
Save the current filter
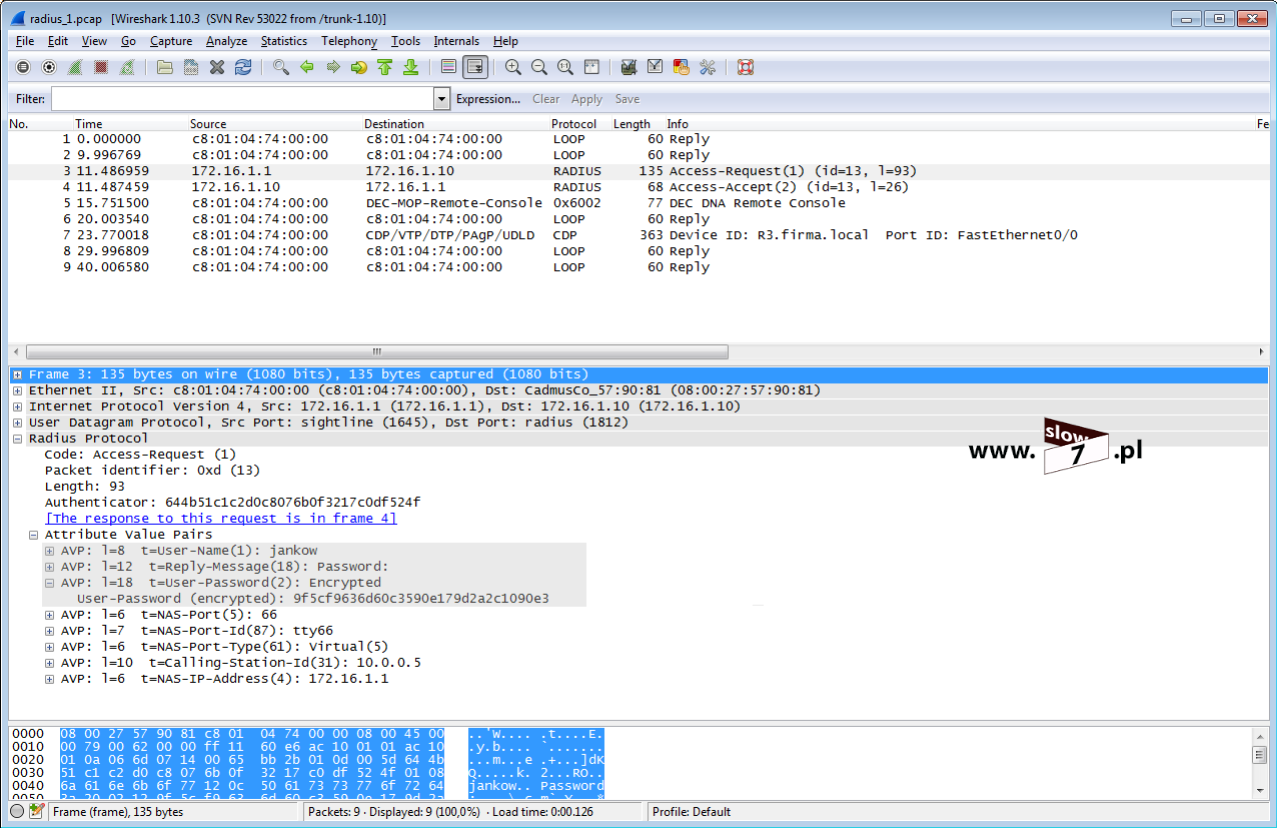click(627, 99)
